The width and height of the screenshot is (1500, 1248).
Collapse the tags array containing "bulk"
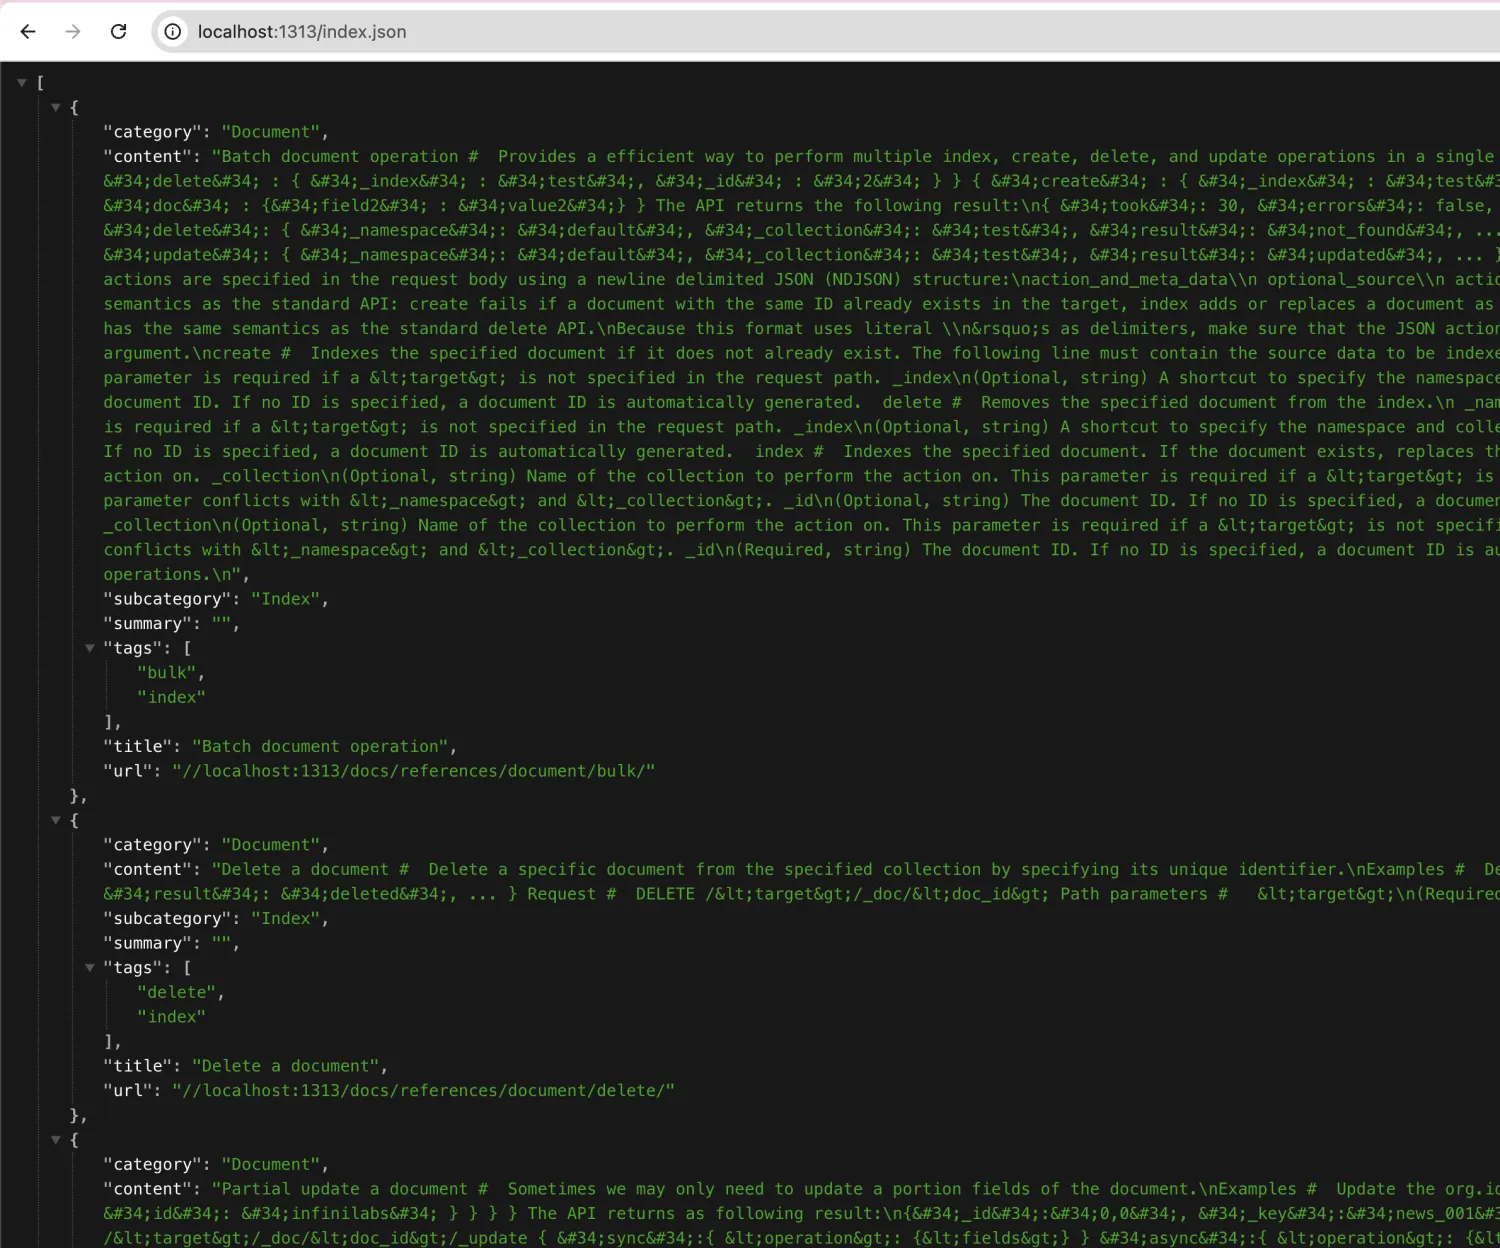(90, 648)
